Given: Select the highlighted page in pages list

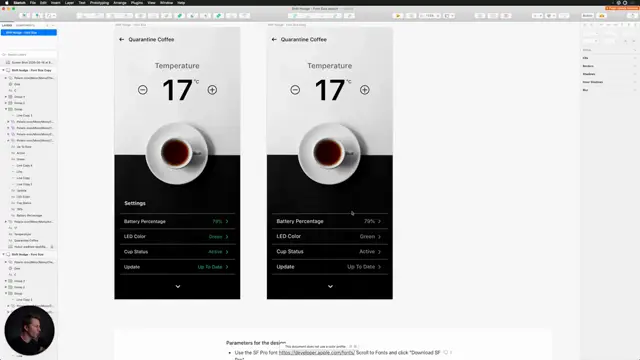Looking at the screenshot, I should [x=29, y=33].
